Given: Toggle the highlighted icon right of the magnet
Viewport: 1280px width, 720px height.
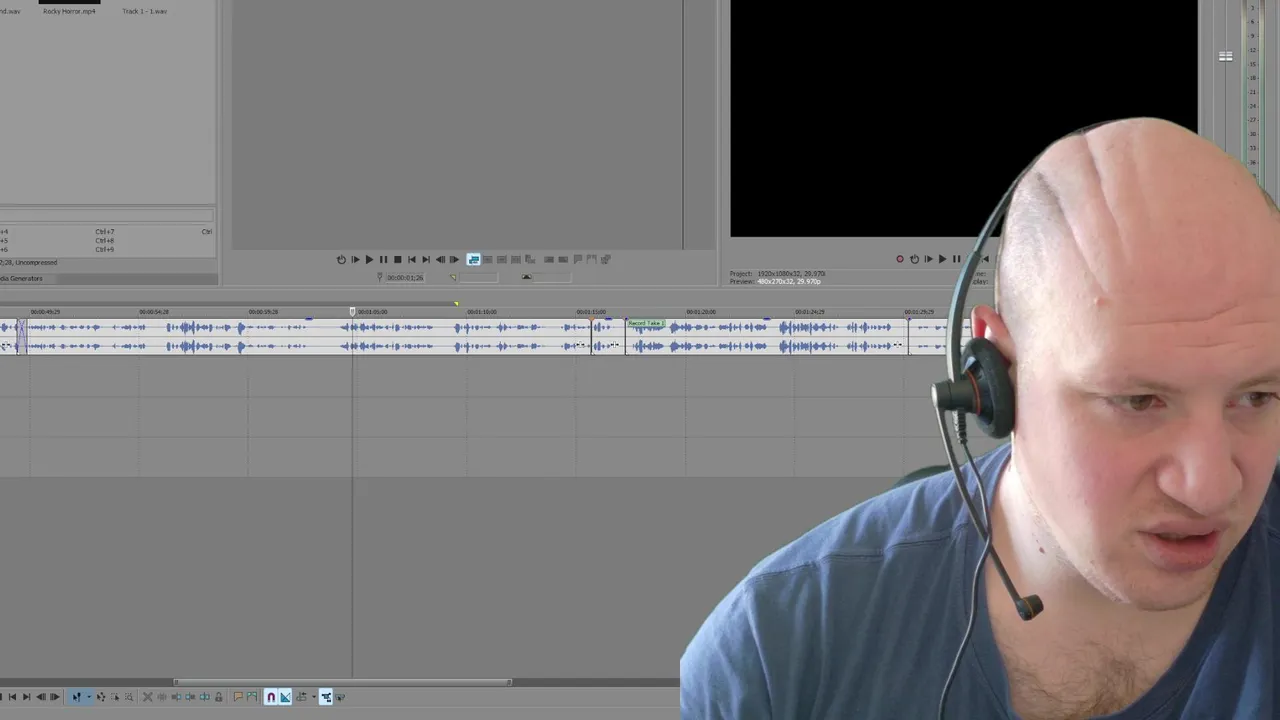Looking at the screenshot, I should click(285, 697).
